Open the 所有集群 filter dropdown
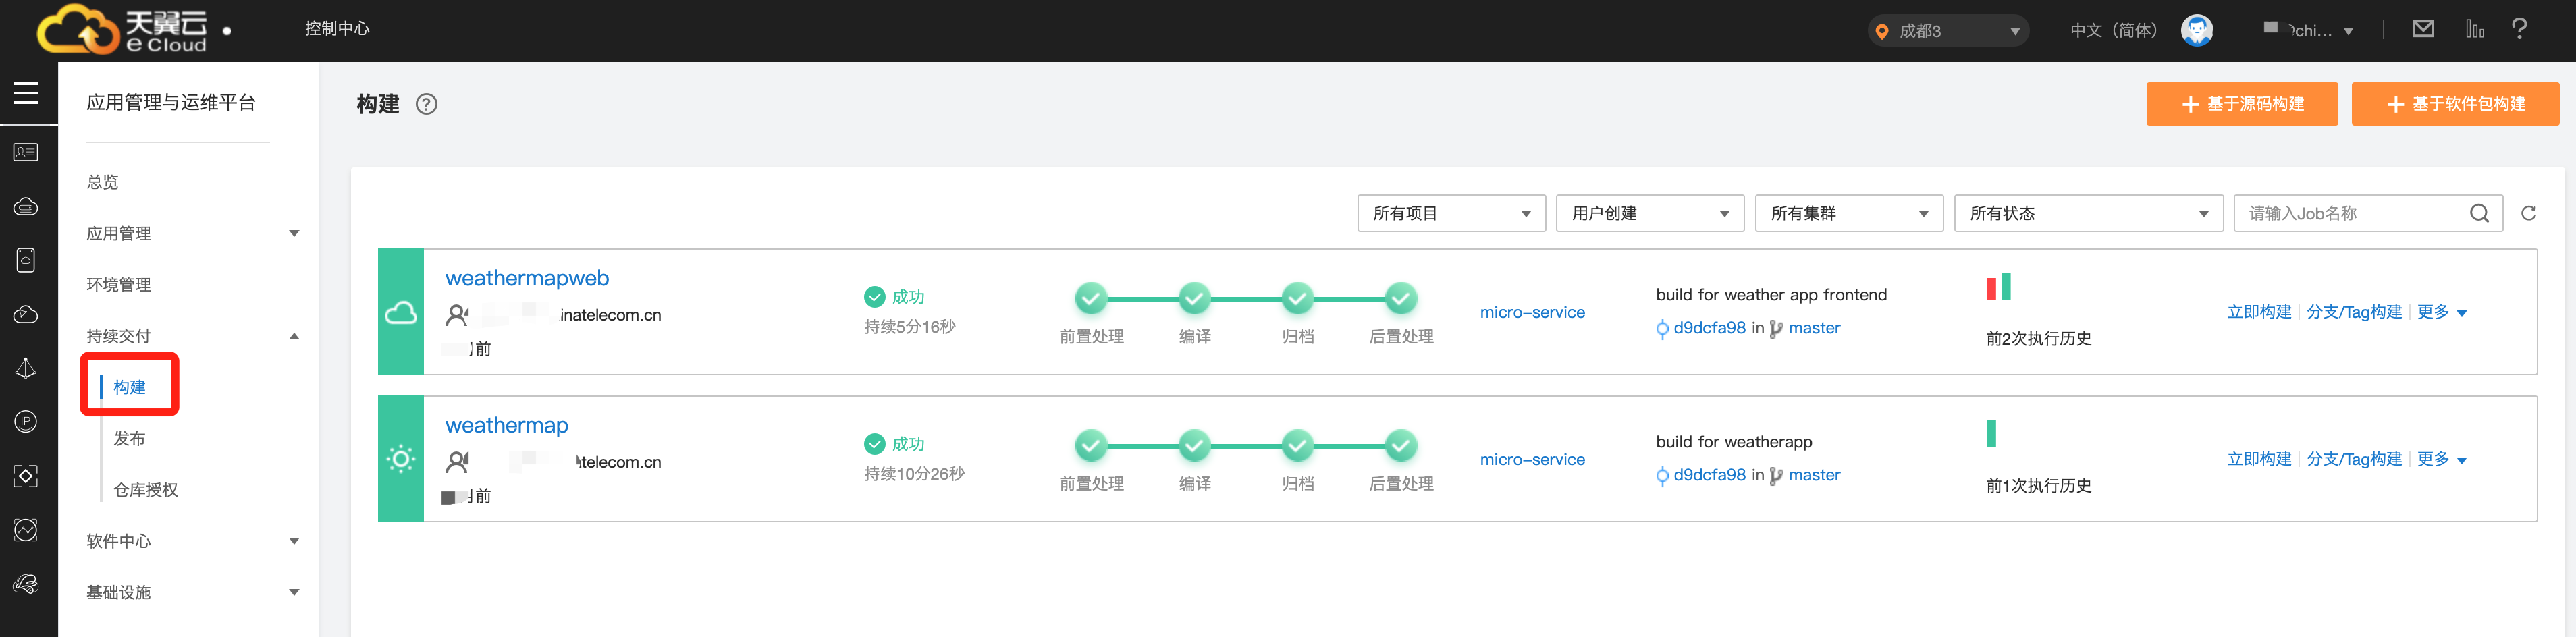2576x637 pixels. click(x=1849, y=213)
